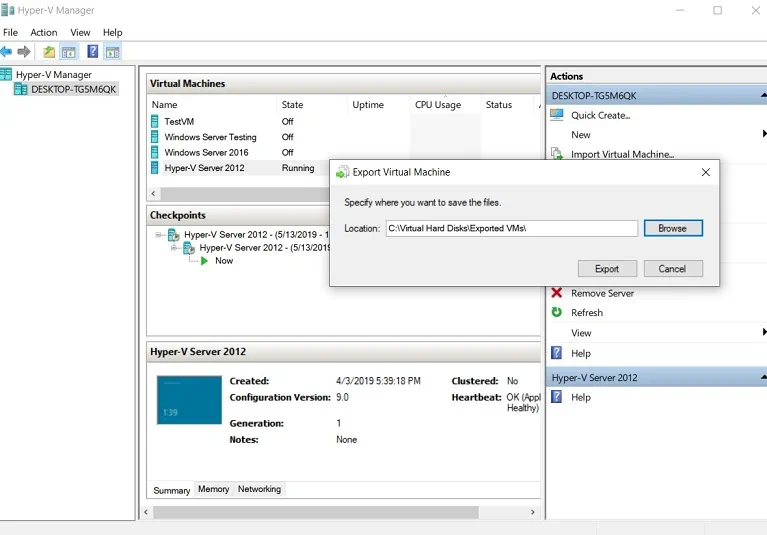This screenshot has height=535, width=767.
Task: Click the Export button
Action: pos(607,269)
